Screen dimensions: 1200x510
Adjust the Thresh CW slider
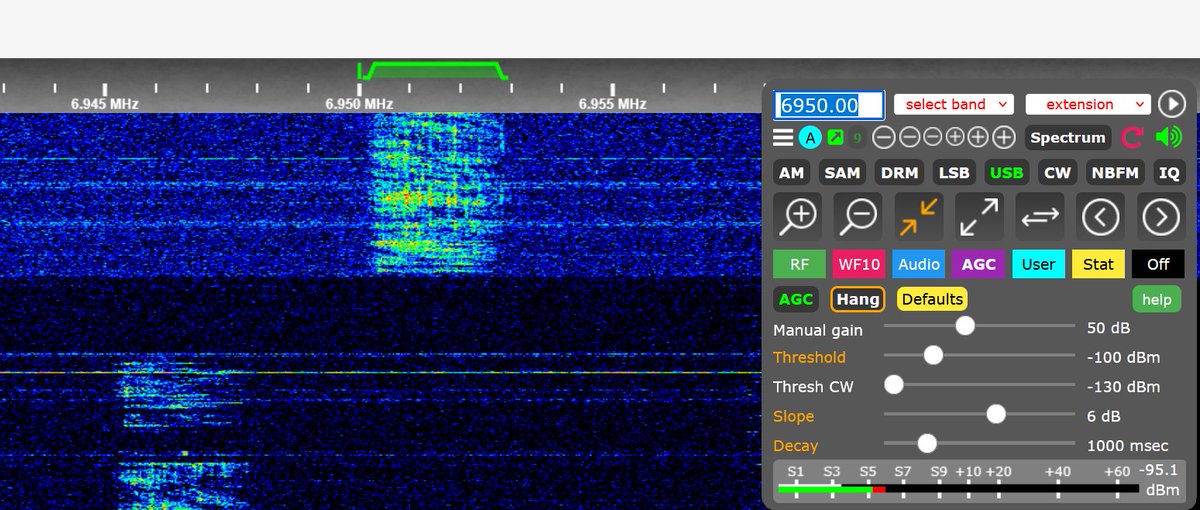point(980,385)
